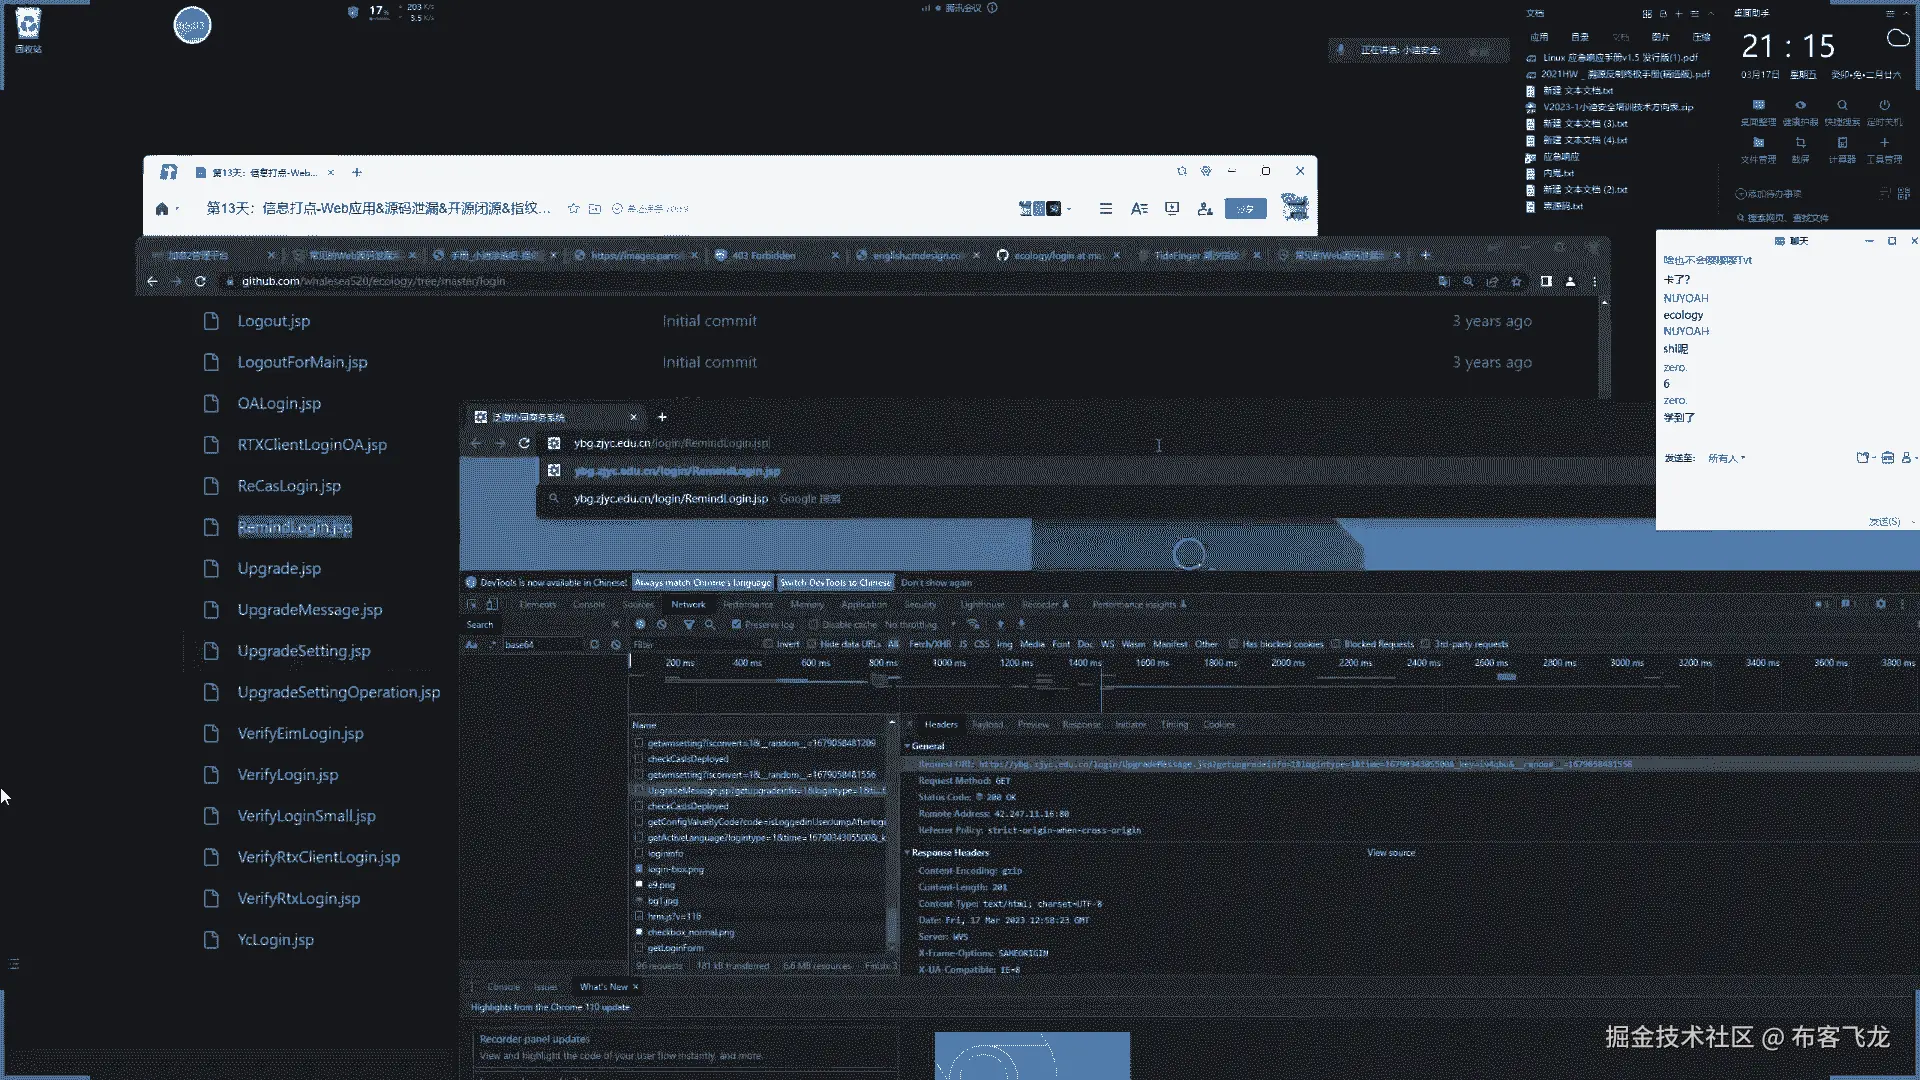Click the home icon in document toolbar

point(162,209)
